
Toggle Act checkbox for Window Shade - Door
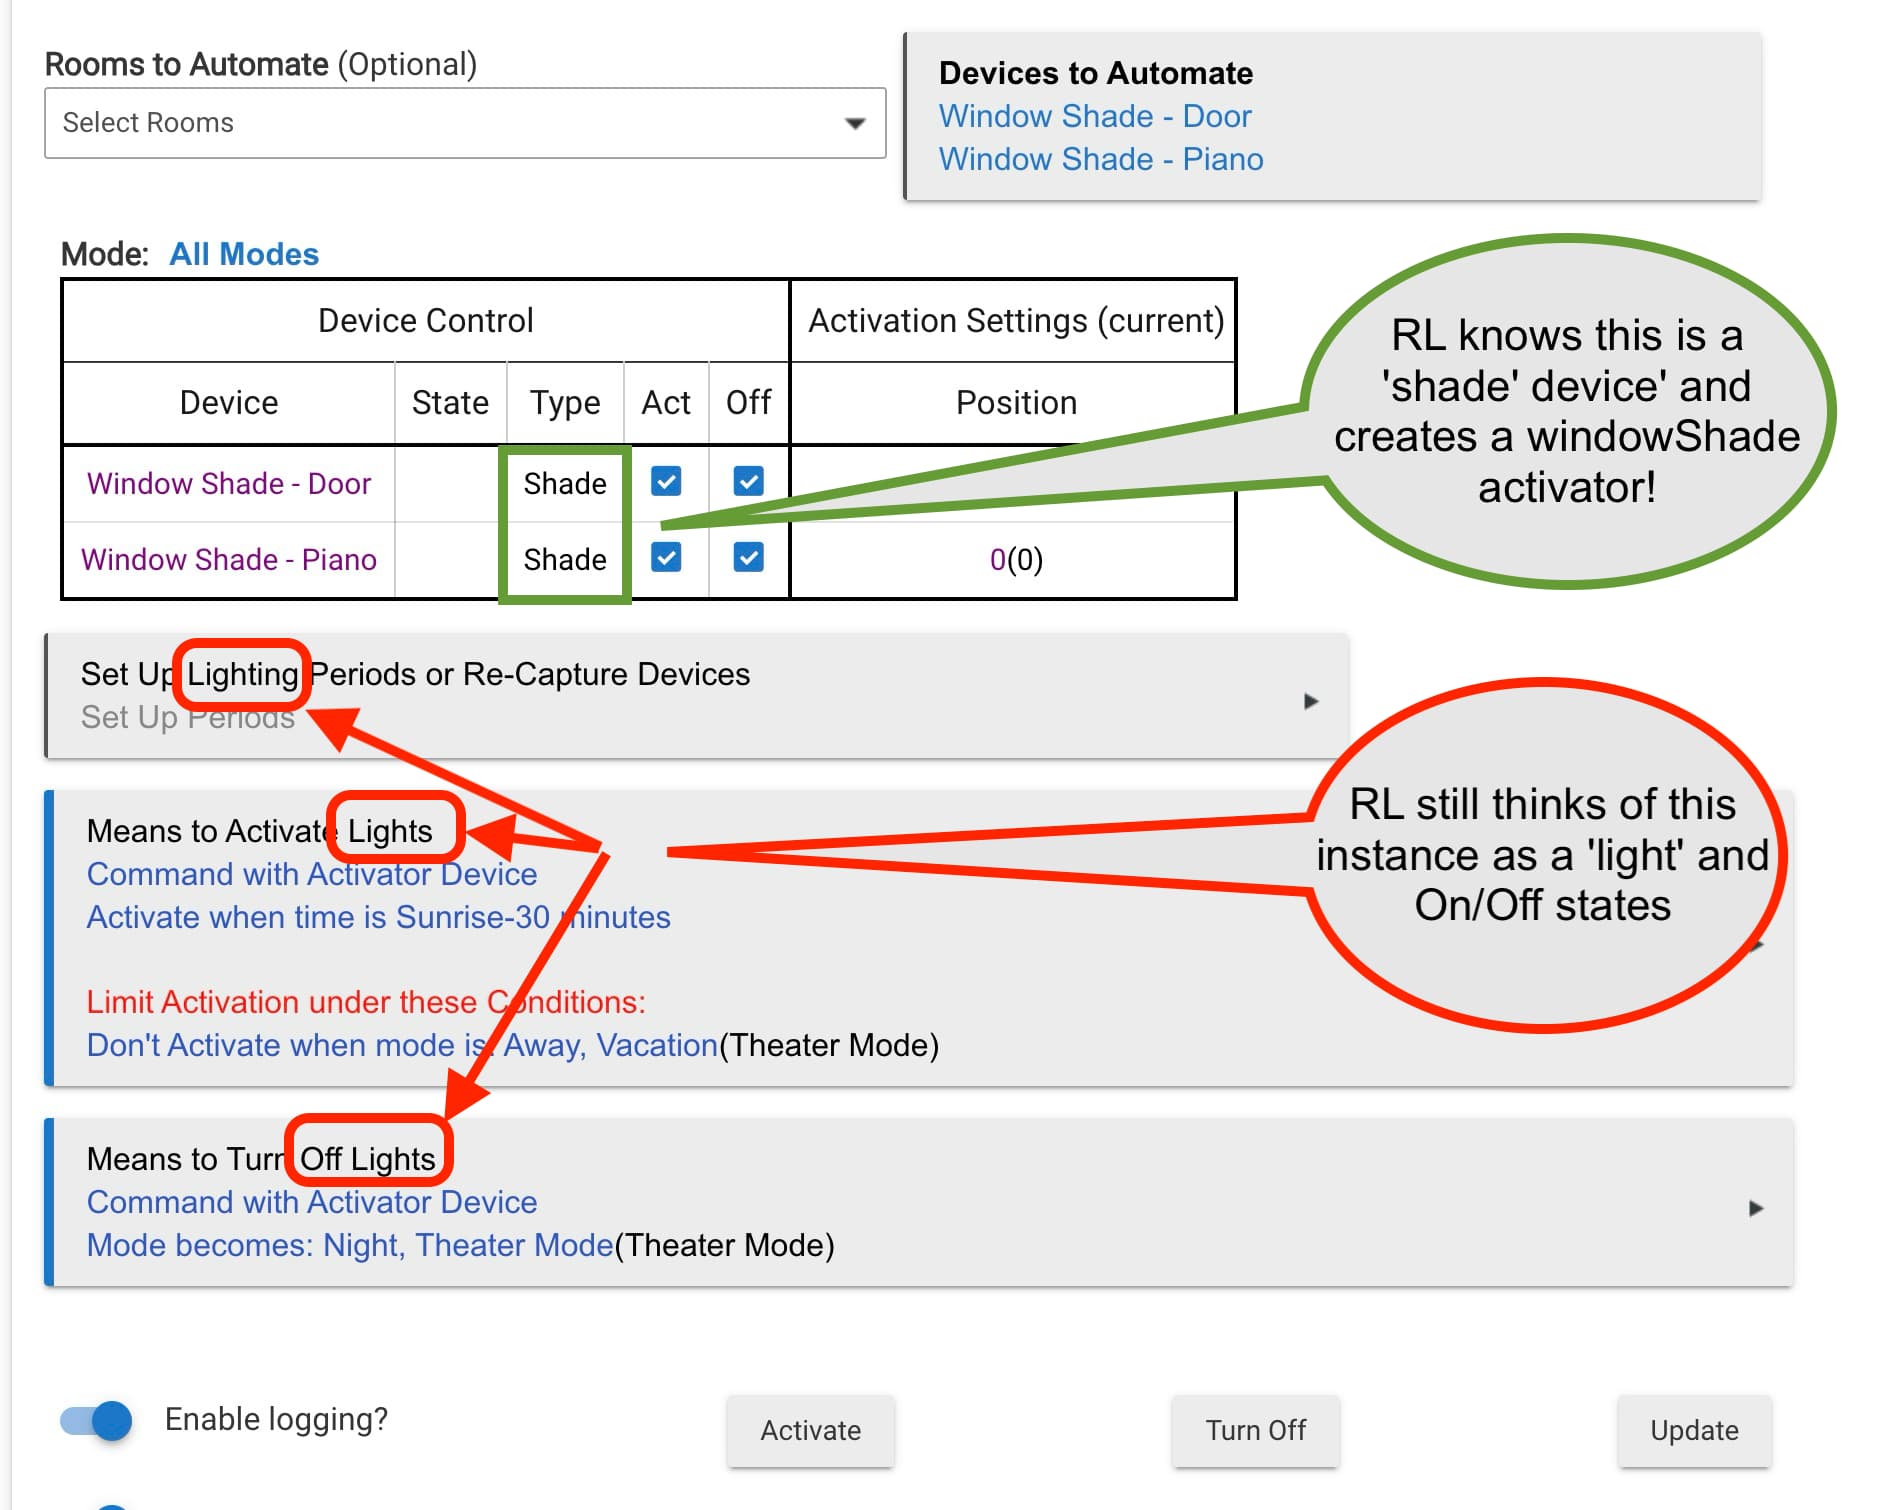click(666, 481)
